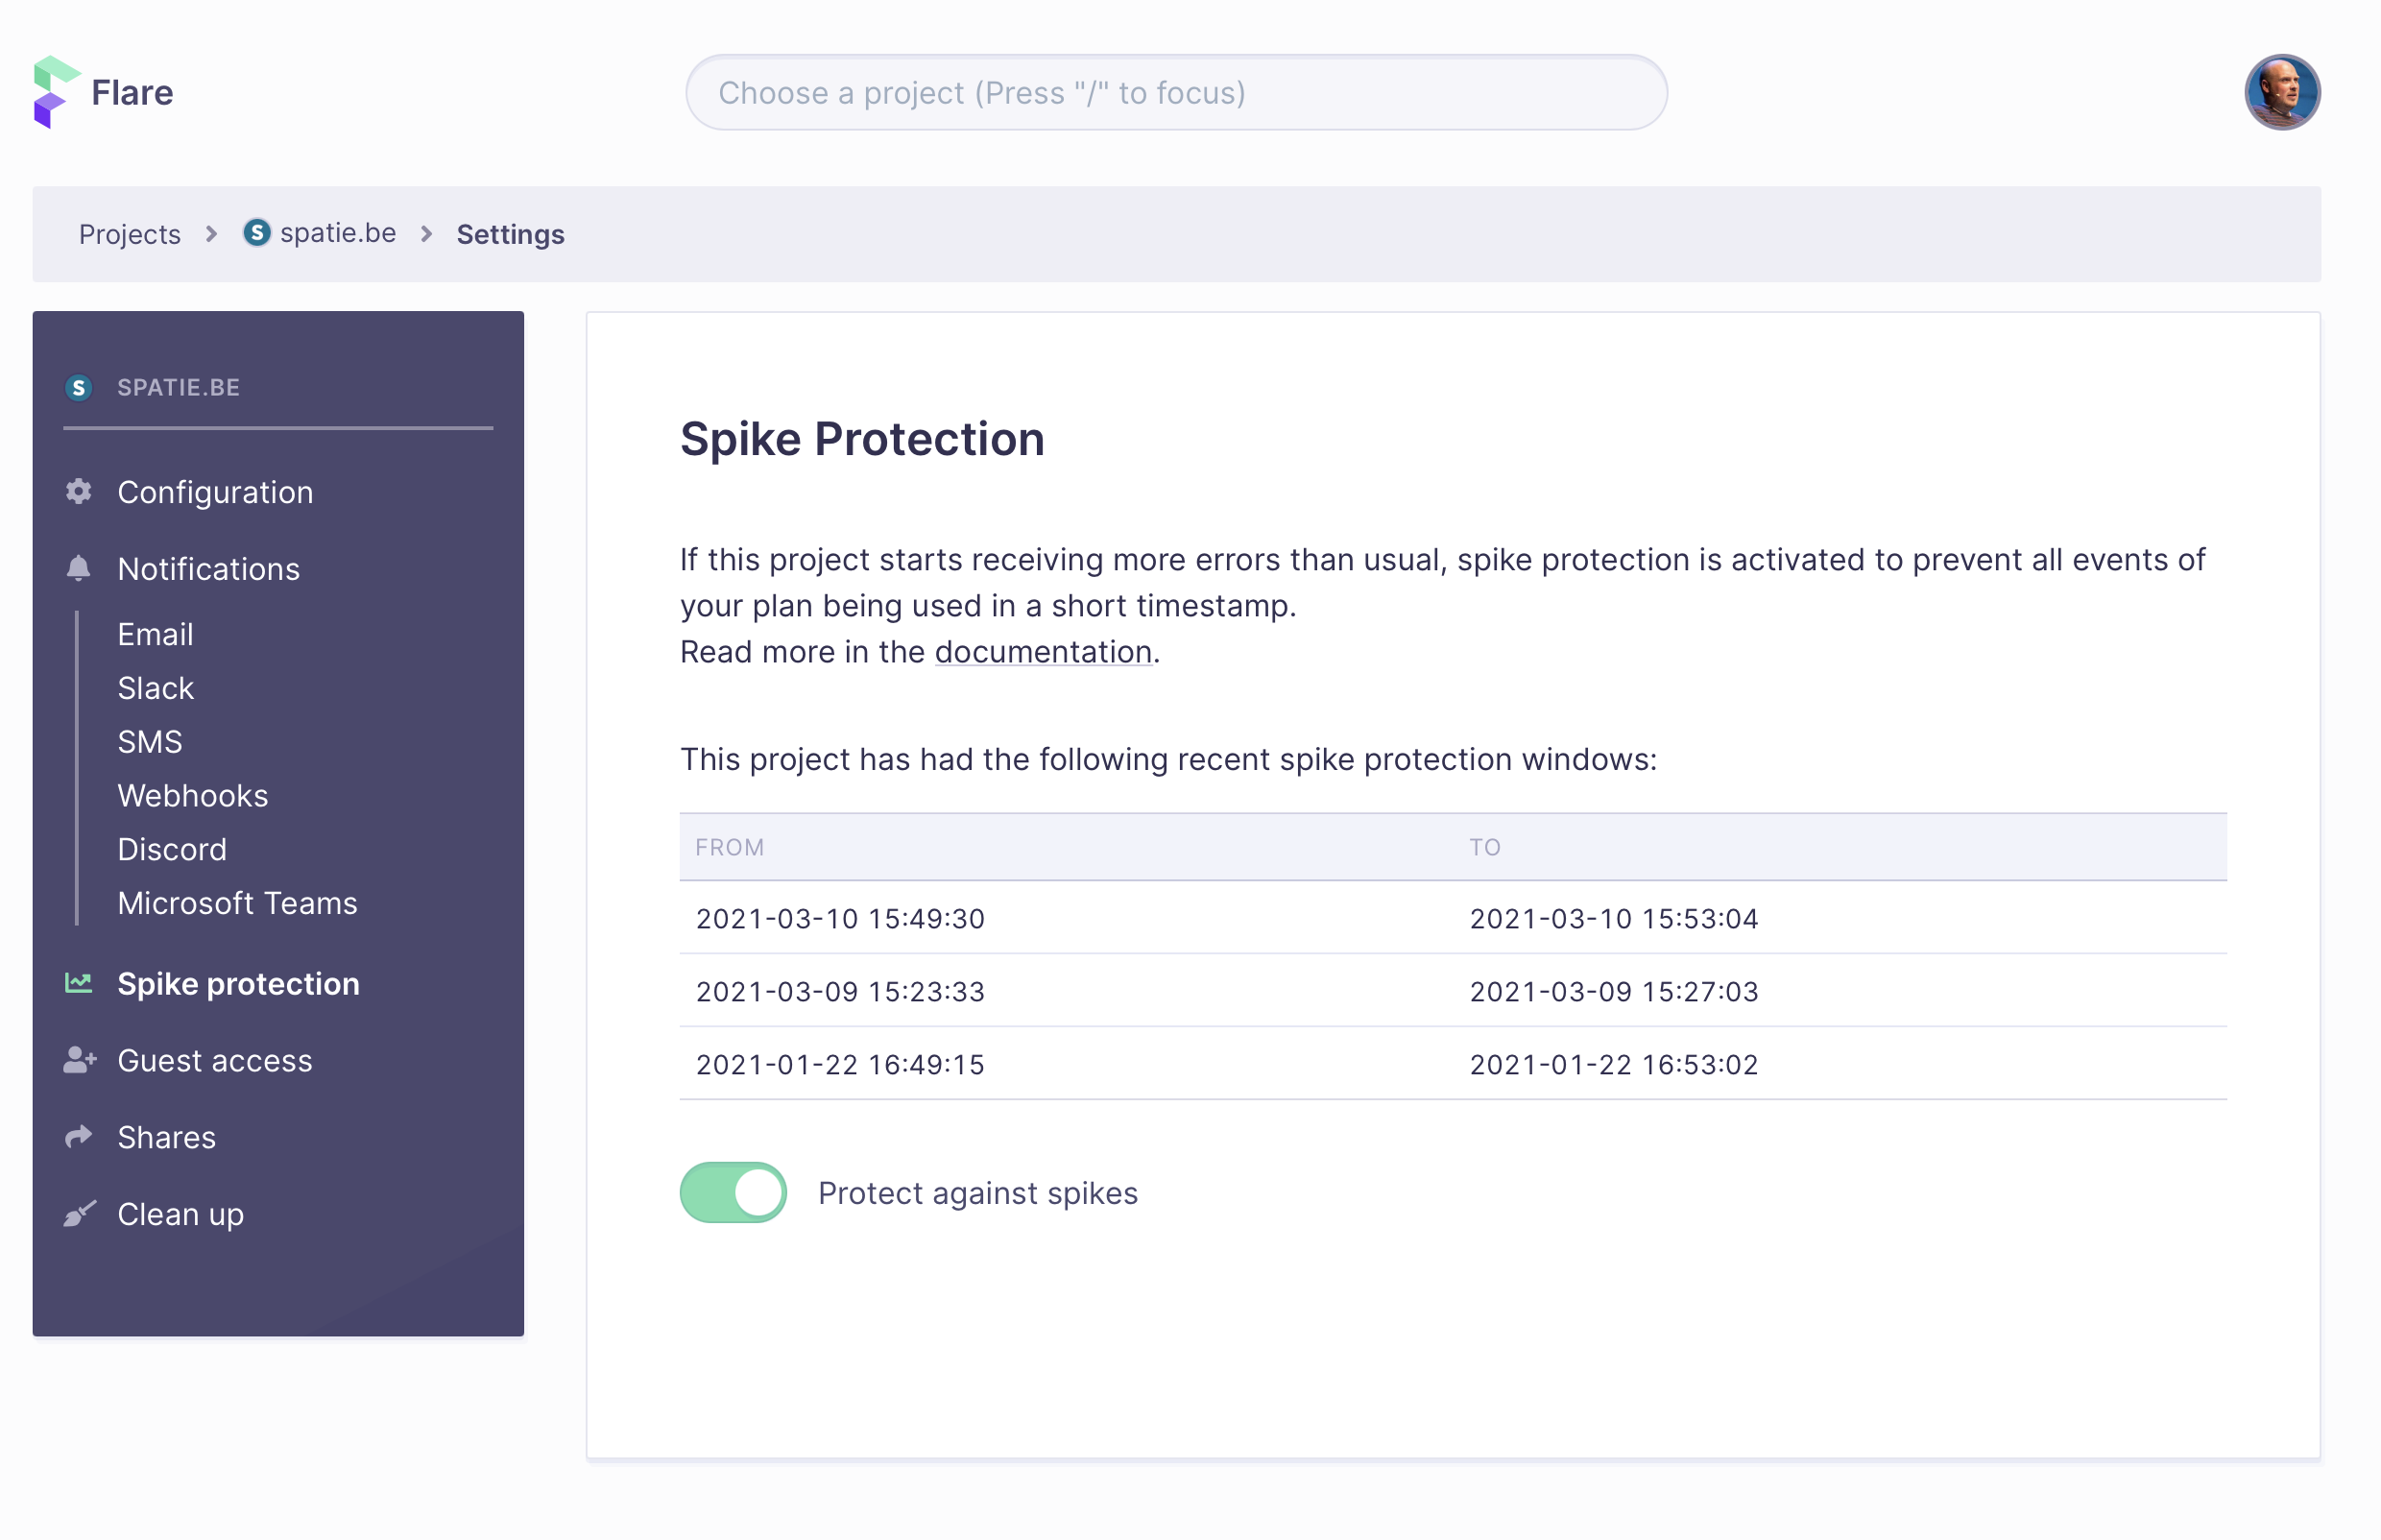The height and width of the screenshot is (1540, 2381).
Task: Select the 2021-01-22 16:53:02 cell
Action: 1614,1064
